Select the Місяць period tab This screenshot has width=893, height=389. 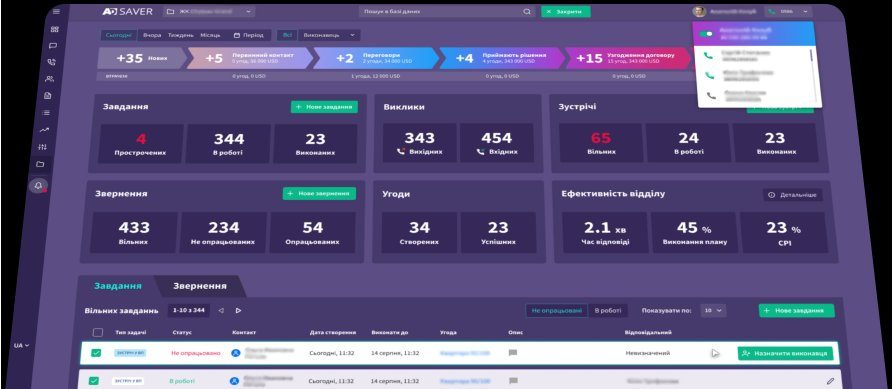click(x=210, y=35)
